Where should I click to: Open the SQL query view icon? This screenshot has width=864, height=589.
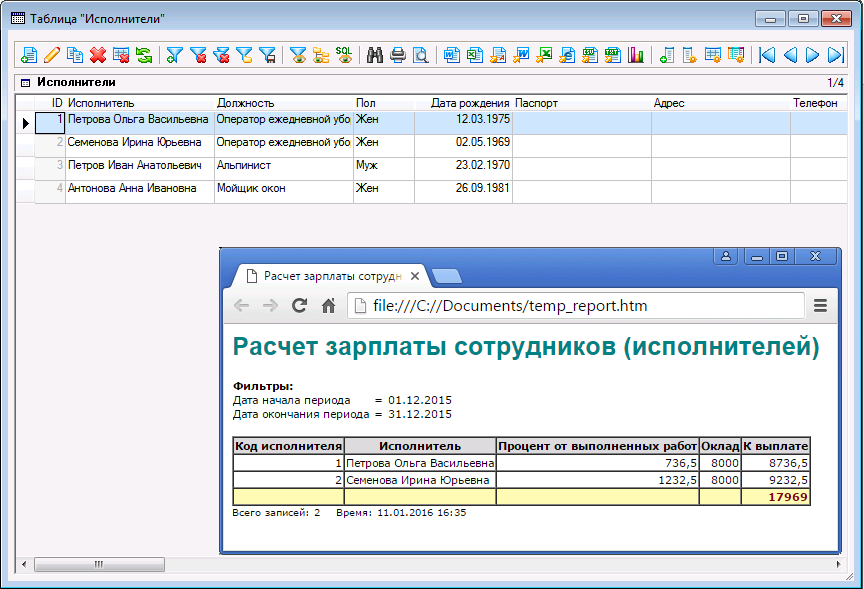click(x=344, y=55)
